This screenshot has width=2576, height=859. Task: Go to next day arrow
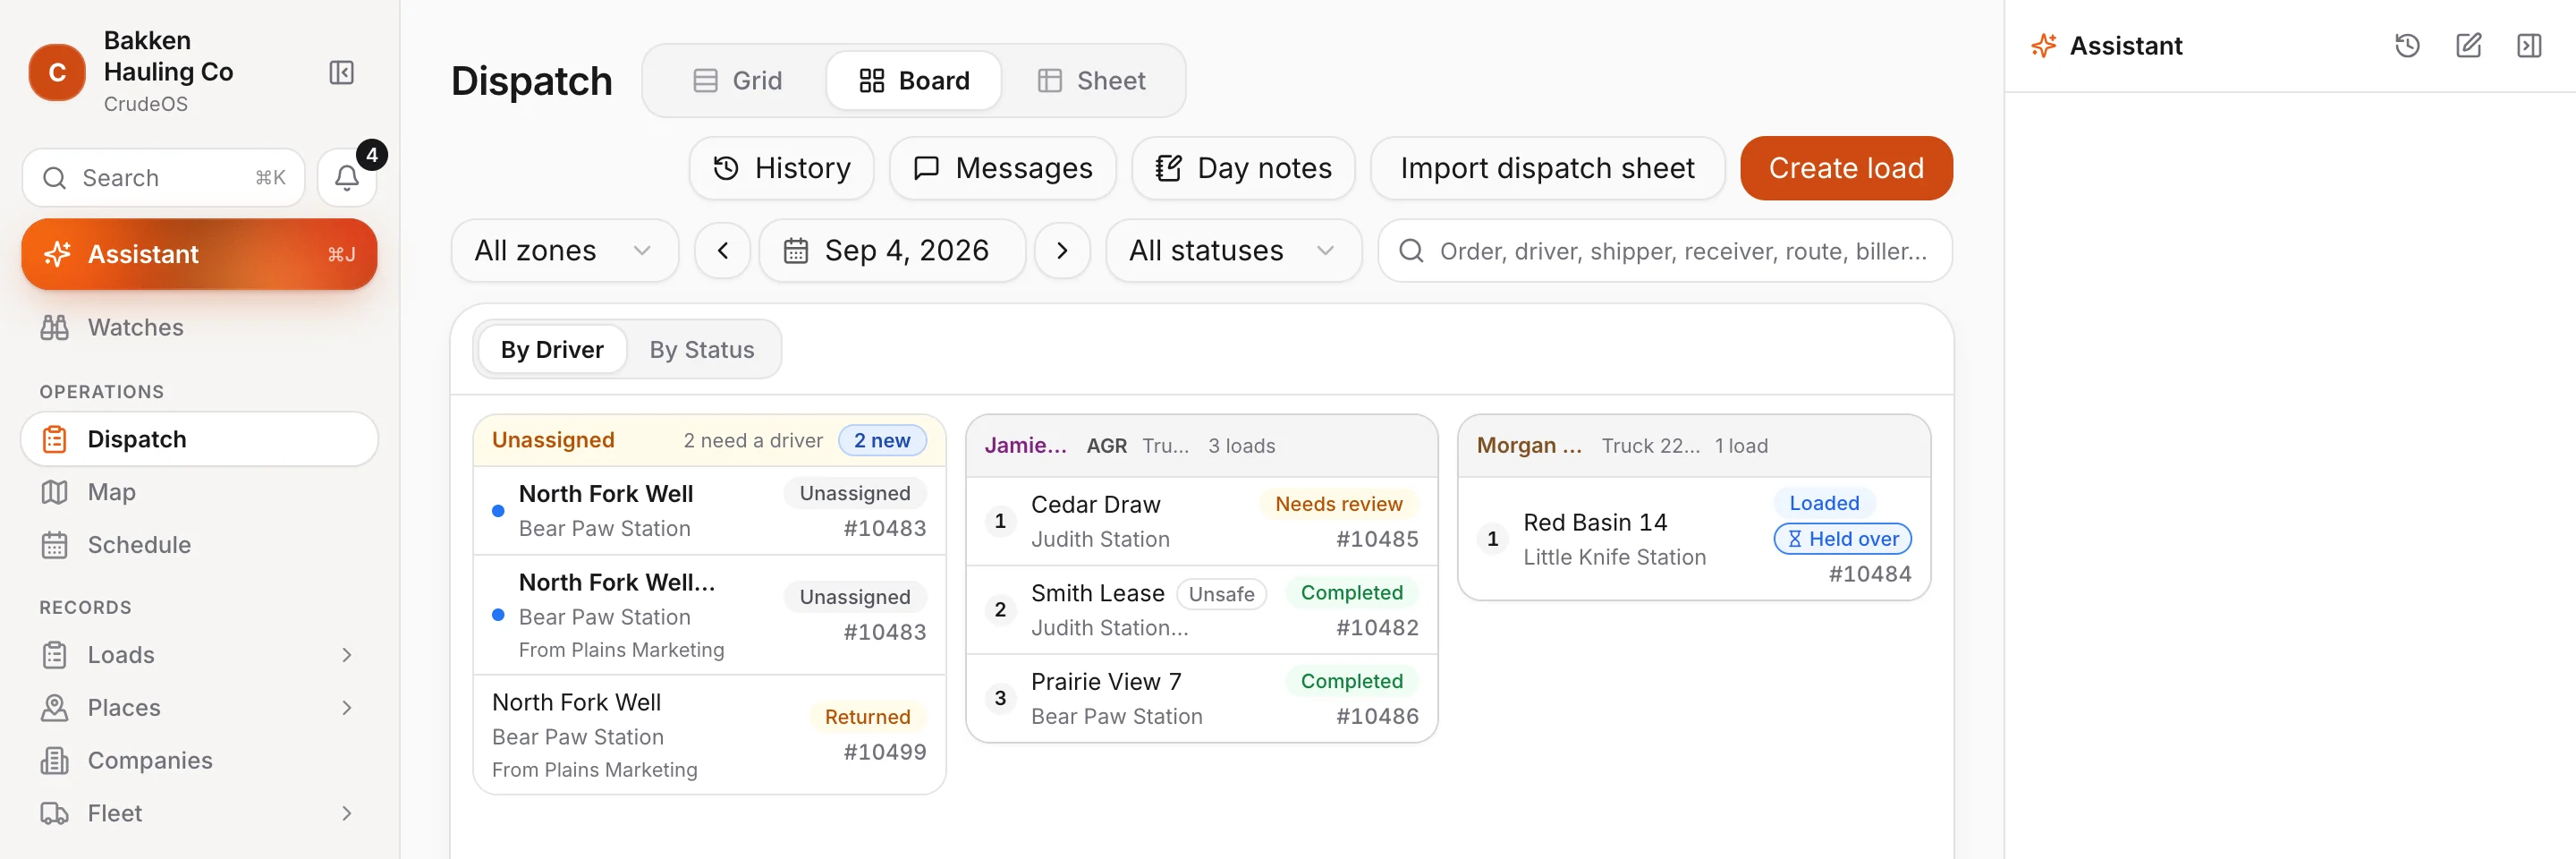point(1062,251)
